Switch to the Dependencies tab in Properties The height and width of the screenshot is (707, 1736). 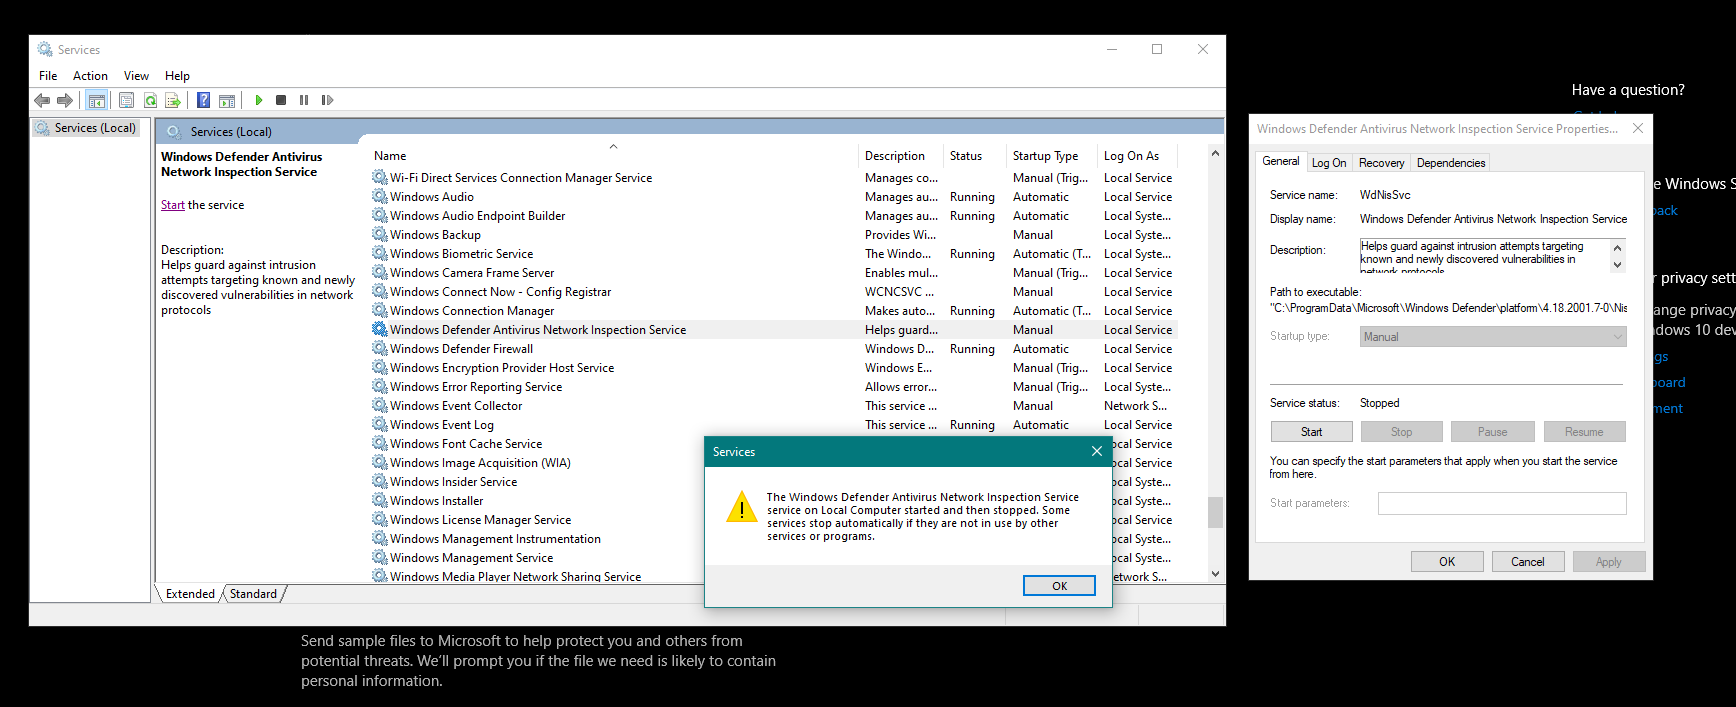click(x=1450, y=163)
